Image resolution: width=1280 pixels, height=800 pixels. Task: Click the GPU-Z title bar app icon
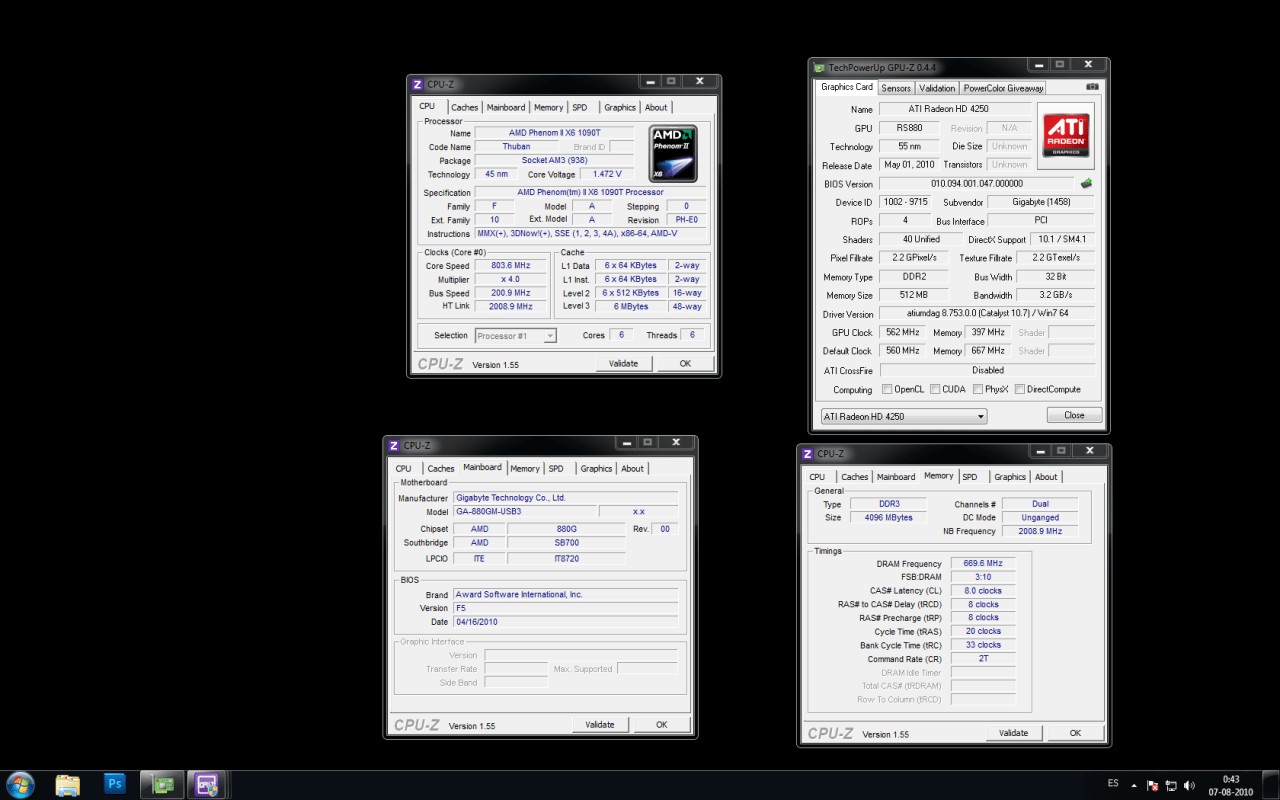coord(820,67)
